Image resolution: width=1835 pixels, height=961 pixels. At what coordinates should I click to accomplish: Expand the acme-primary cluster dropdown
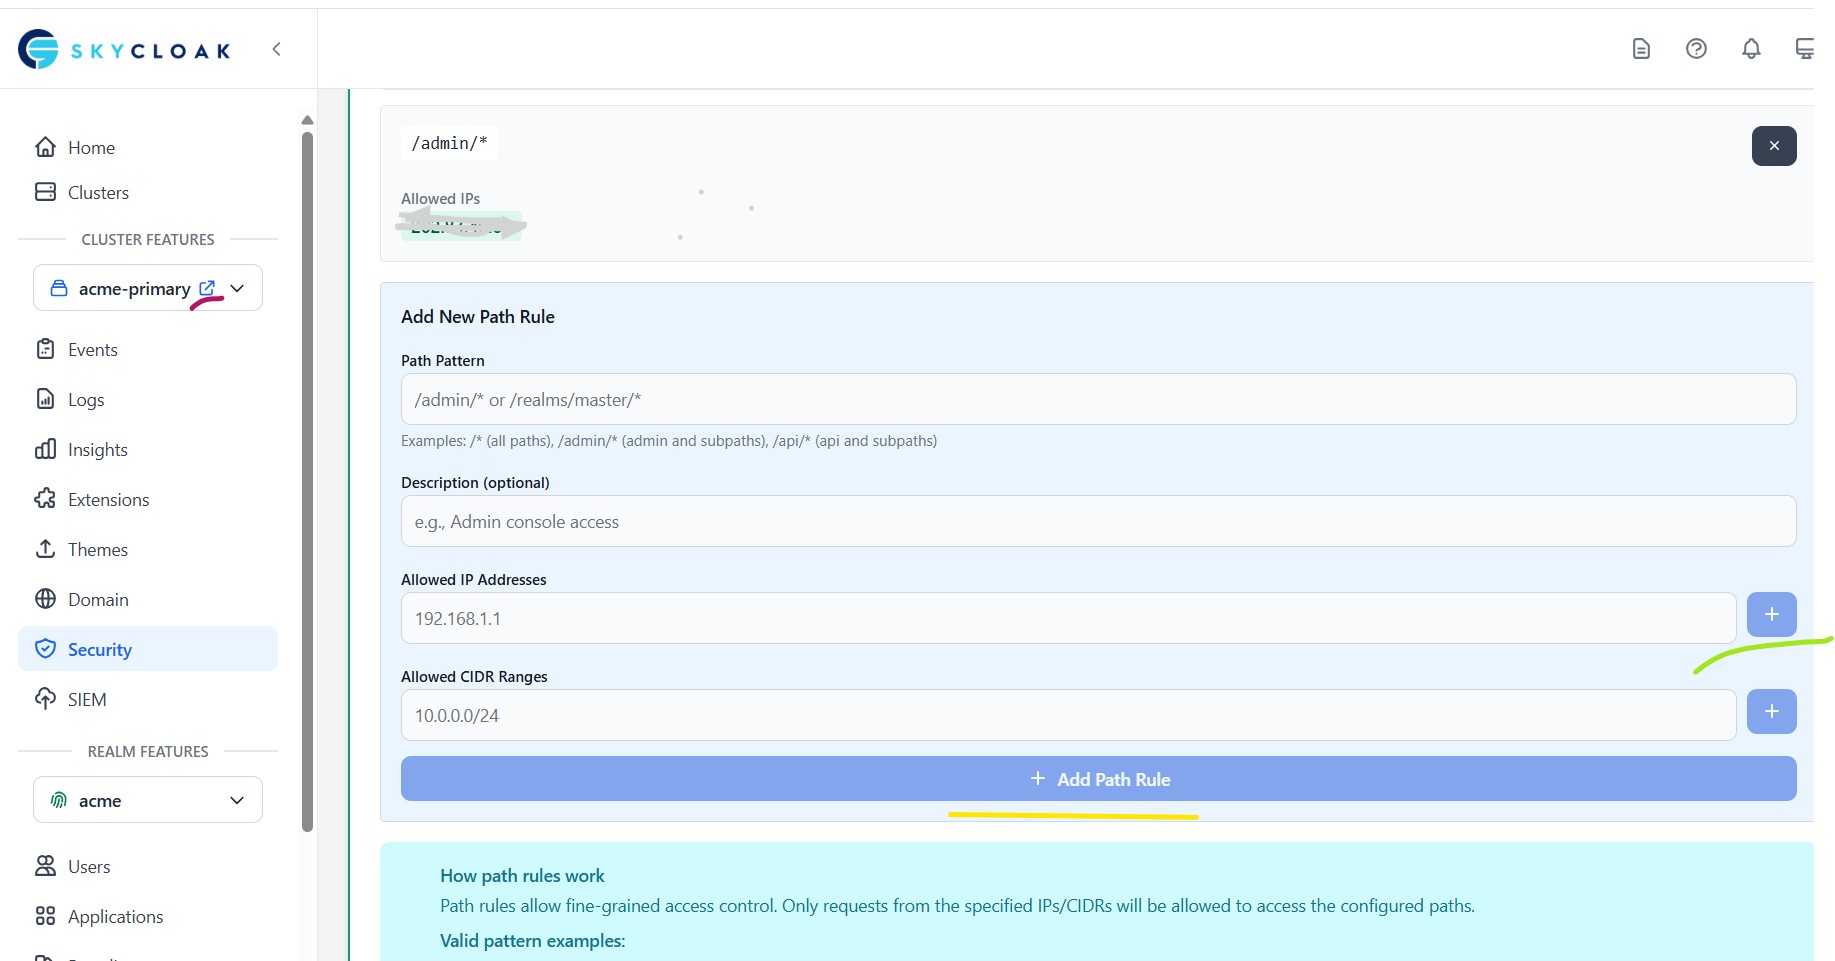[x=238, y=288]
